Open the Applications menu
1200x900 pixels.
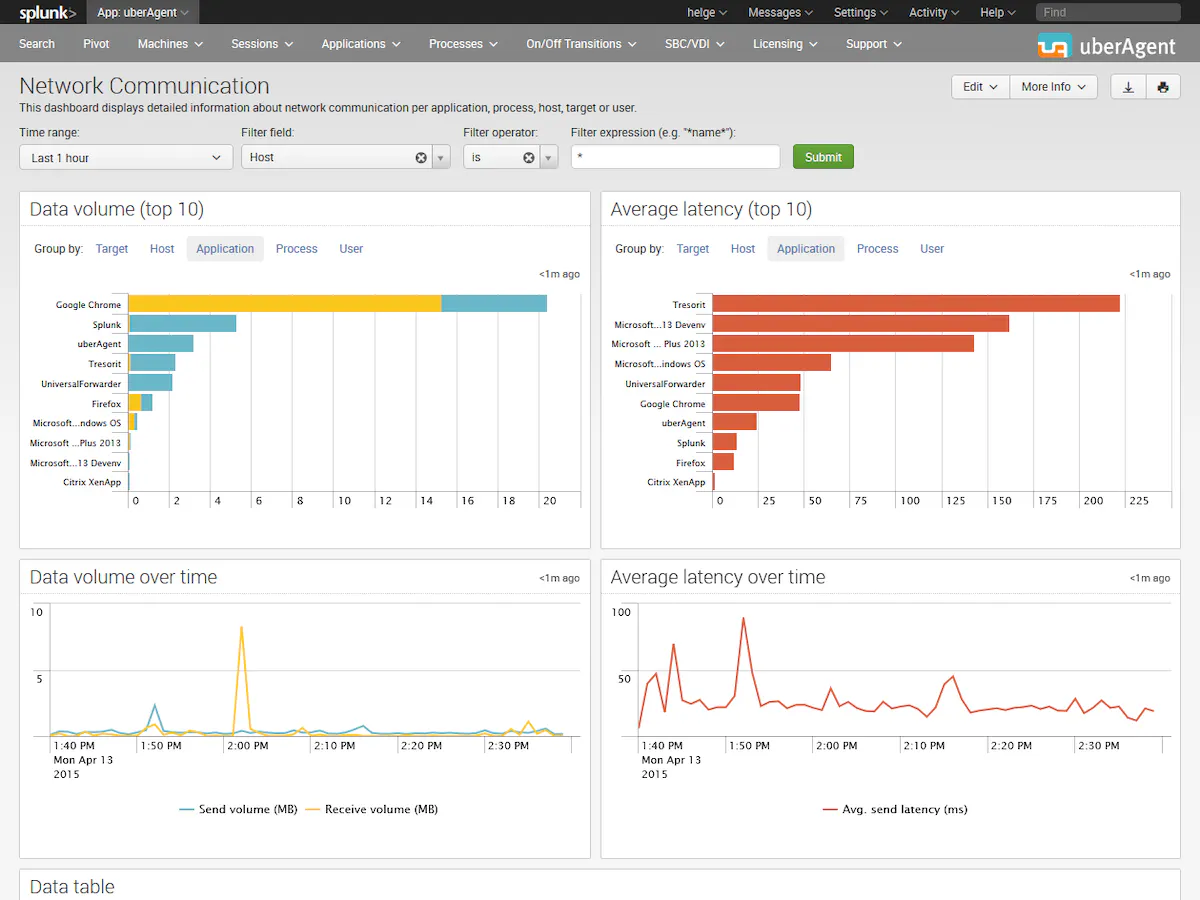(x=361, y=44)
